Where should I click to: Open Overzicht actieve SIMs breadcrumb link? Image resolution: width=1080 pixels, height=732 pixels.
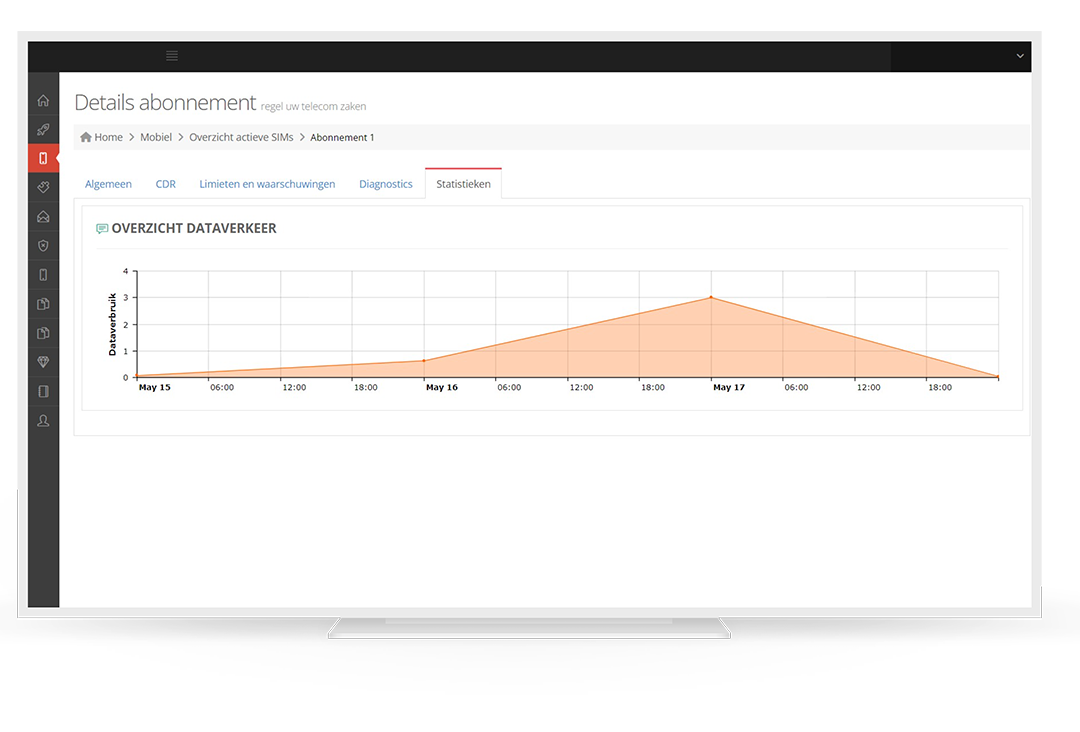[x=241, y=137]
